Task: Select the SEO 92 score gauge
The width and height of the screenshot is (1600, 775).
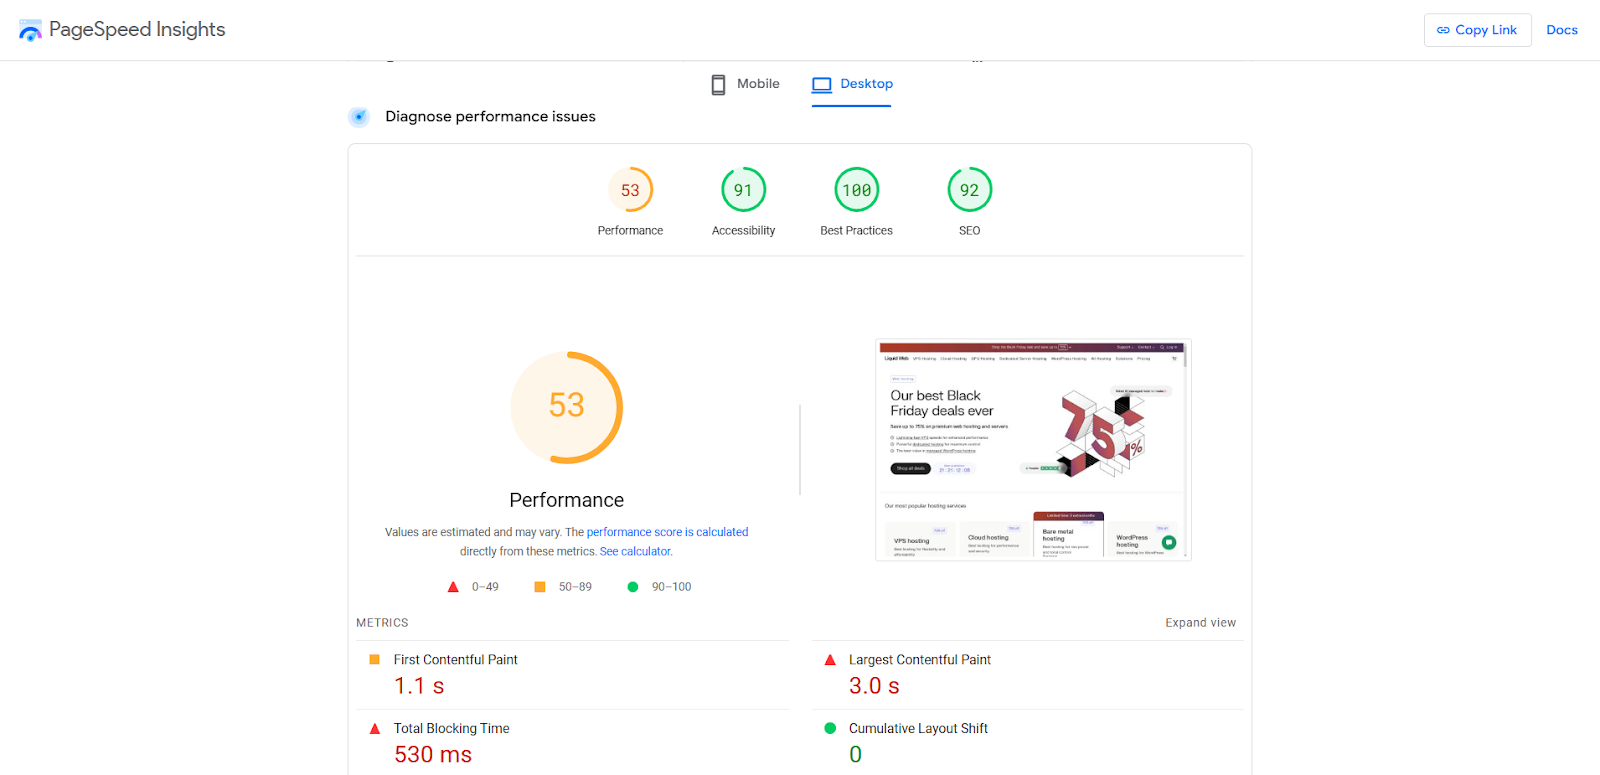Action: 969,190
